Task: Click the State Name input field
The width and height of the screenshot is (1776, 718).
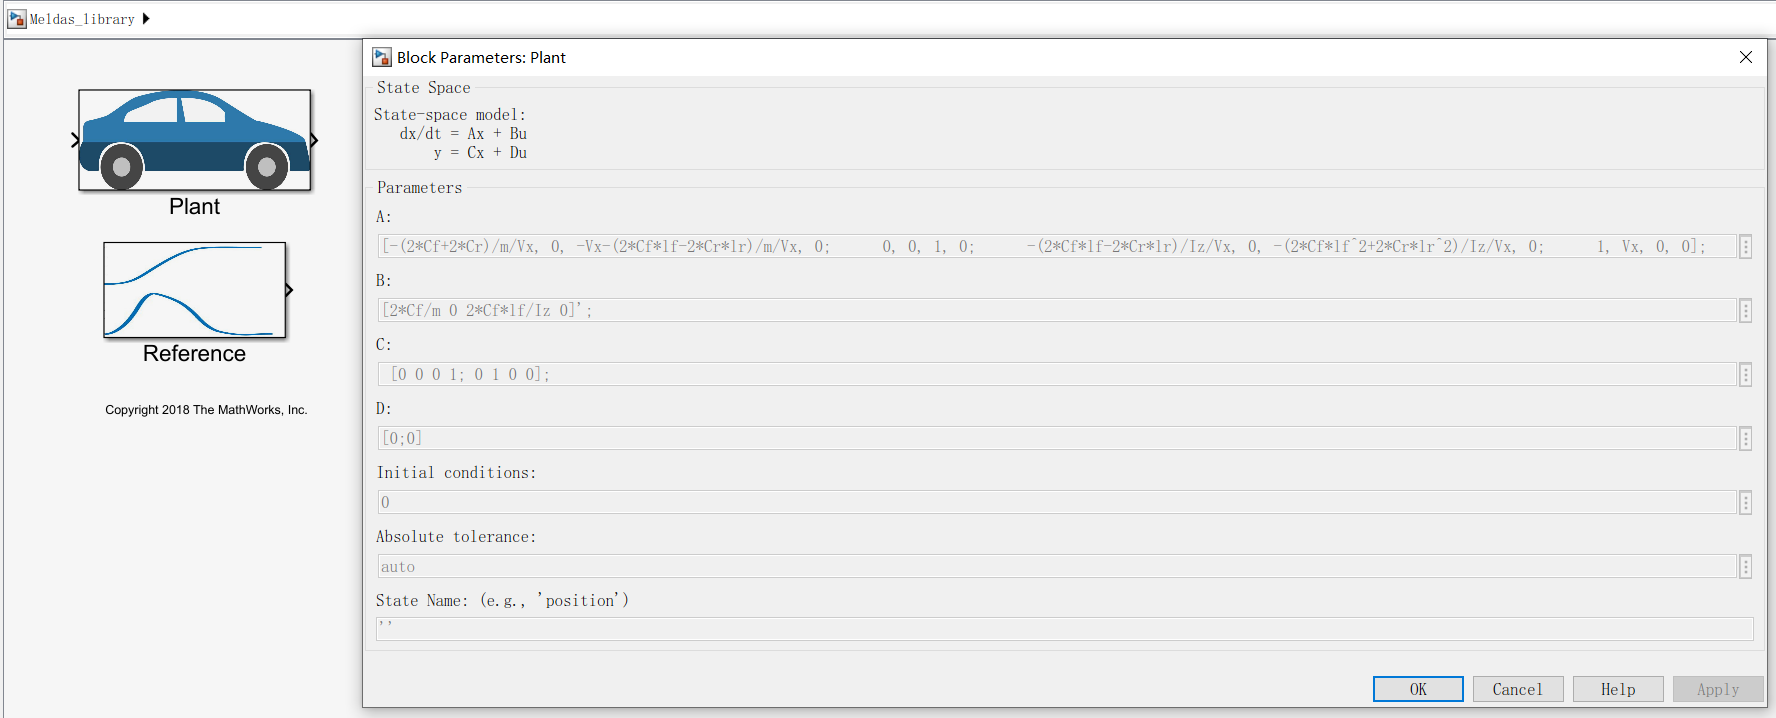Action: 1065,629
